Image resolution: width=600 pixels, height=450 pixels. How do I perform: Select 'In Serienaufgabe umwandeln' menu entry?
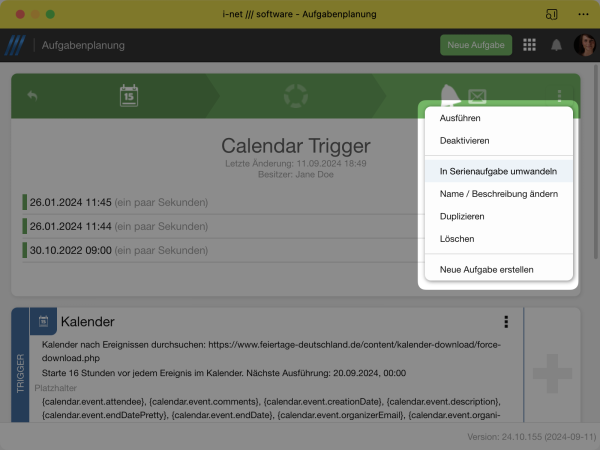pos(498,172)
